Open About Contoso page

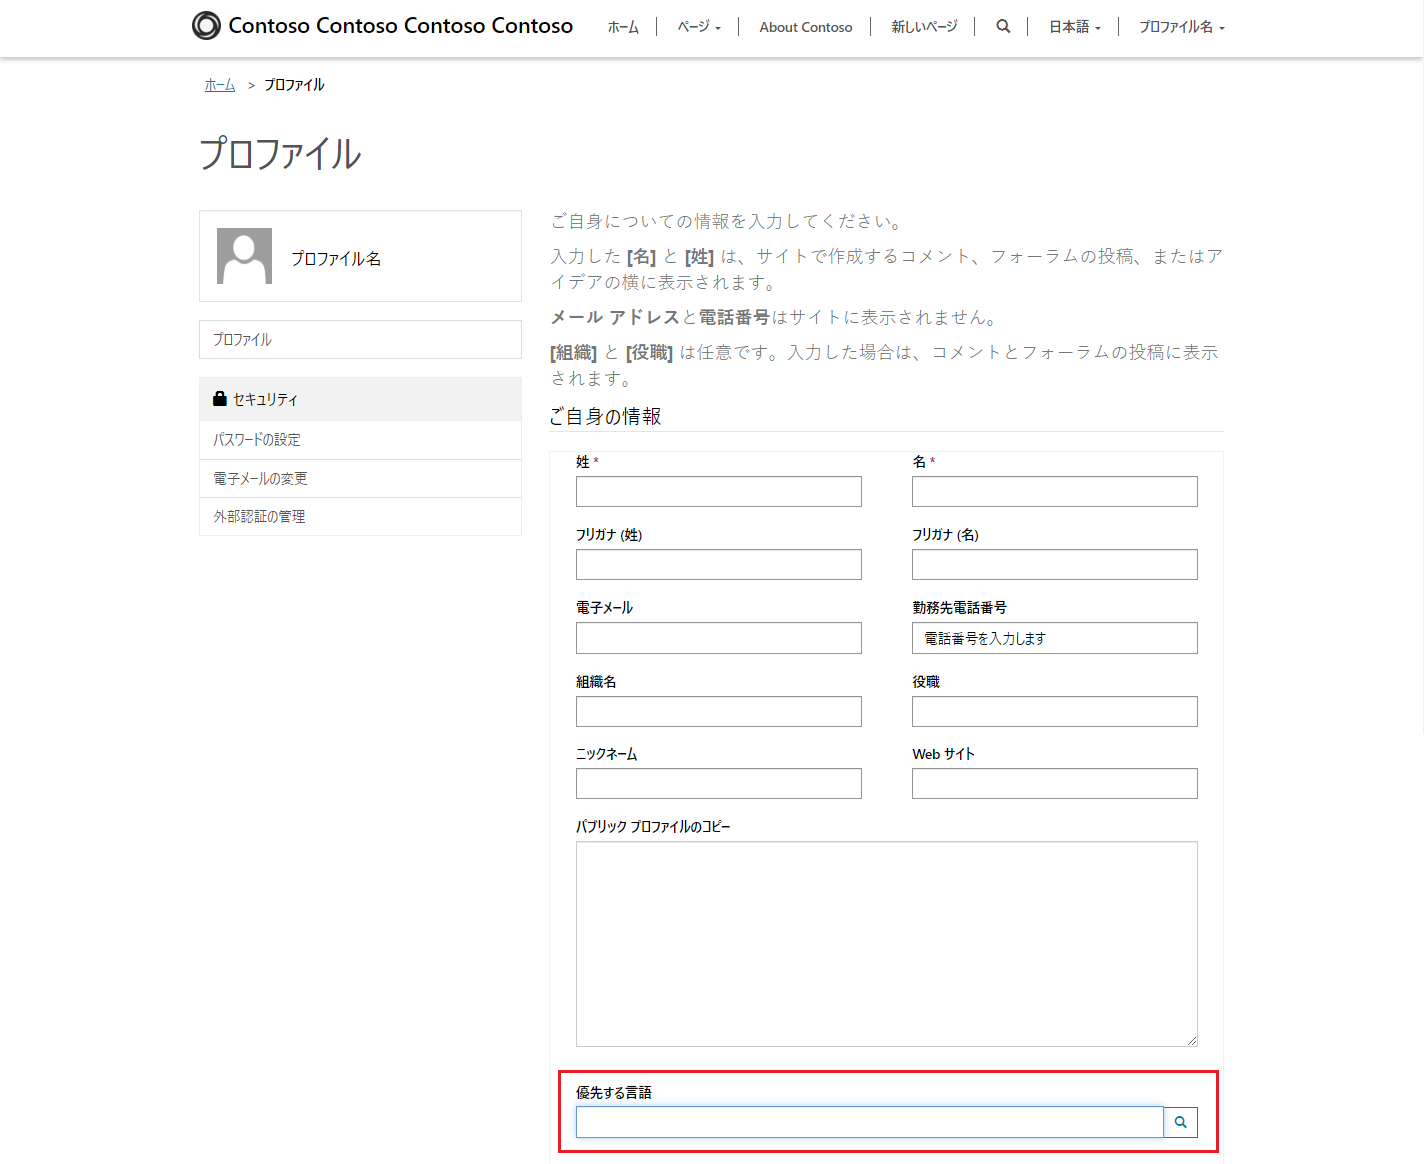click(806, 27)
